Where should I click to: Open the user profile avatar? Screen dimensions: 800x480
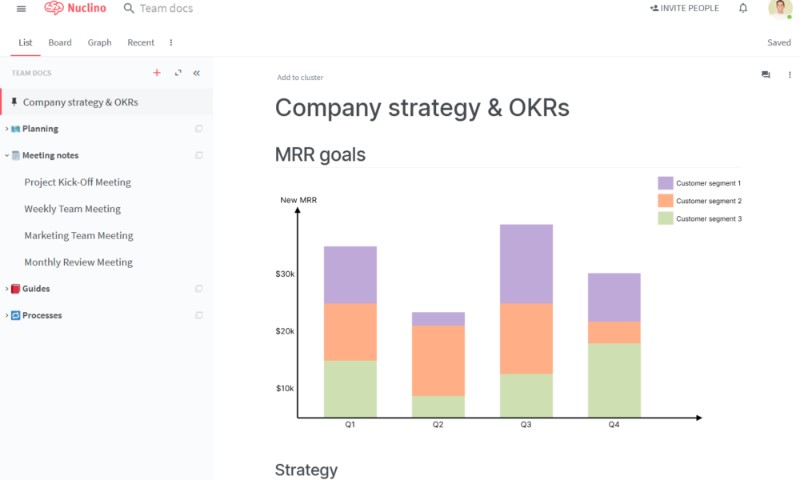779,9
